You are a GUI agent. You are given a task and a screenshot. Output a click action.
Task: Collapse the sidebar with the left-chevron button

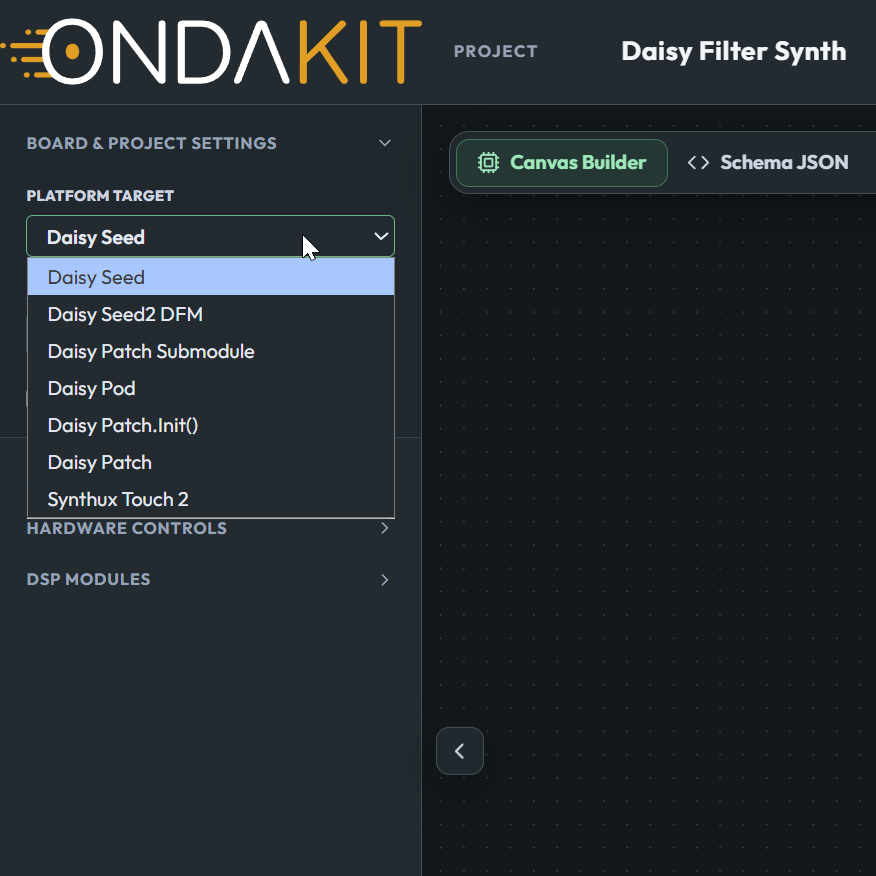pyautogui.click(x=460, y=751)
